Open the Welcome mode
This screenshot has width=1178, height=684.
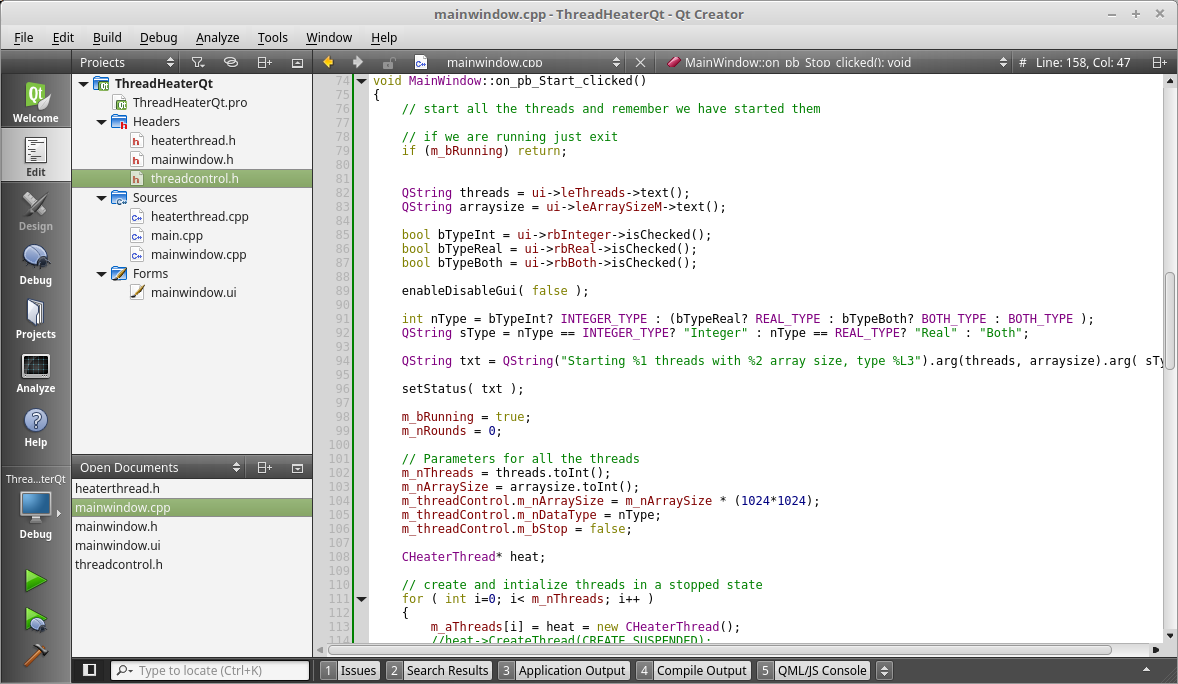35,102
